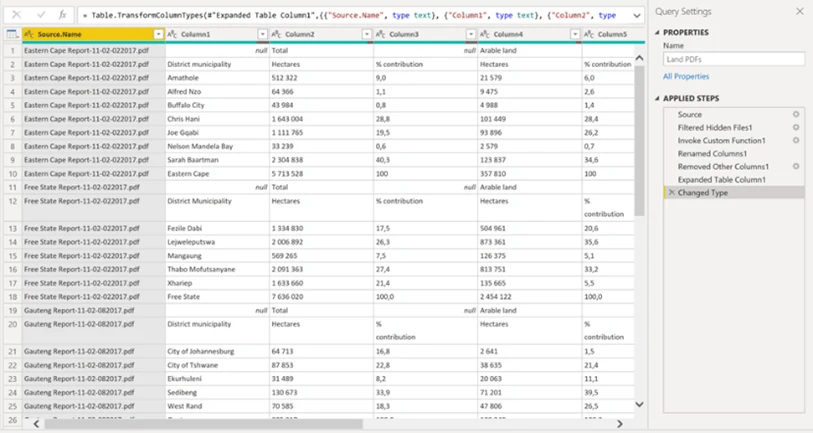Image resolution: width=813 pixels, height=433 pixels.
Task: Edit the query Name field
Action: tap(734, 59)
